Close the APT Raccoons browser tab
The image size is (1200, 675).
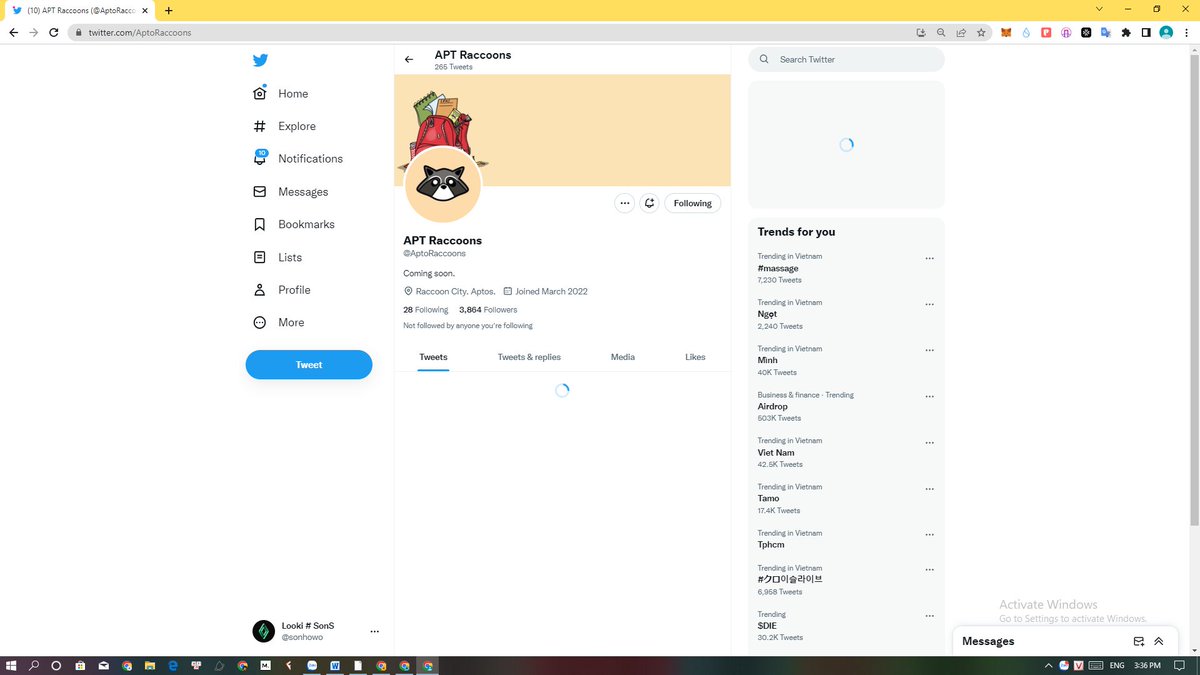(143, 10)
